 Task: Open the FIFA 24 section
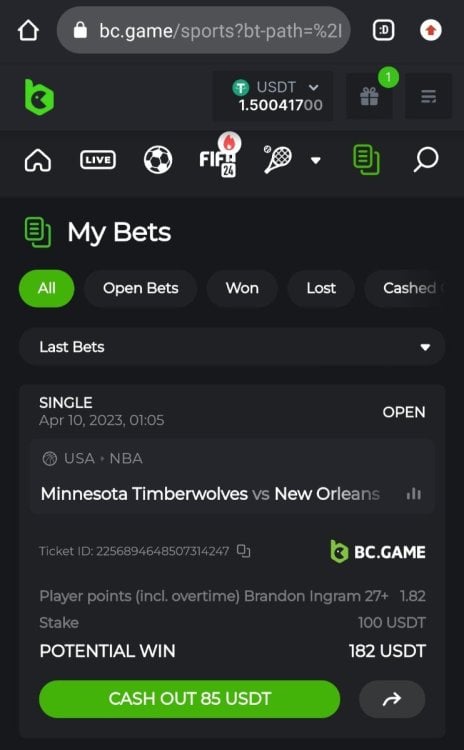(x=218, y=160)
